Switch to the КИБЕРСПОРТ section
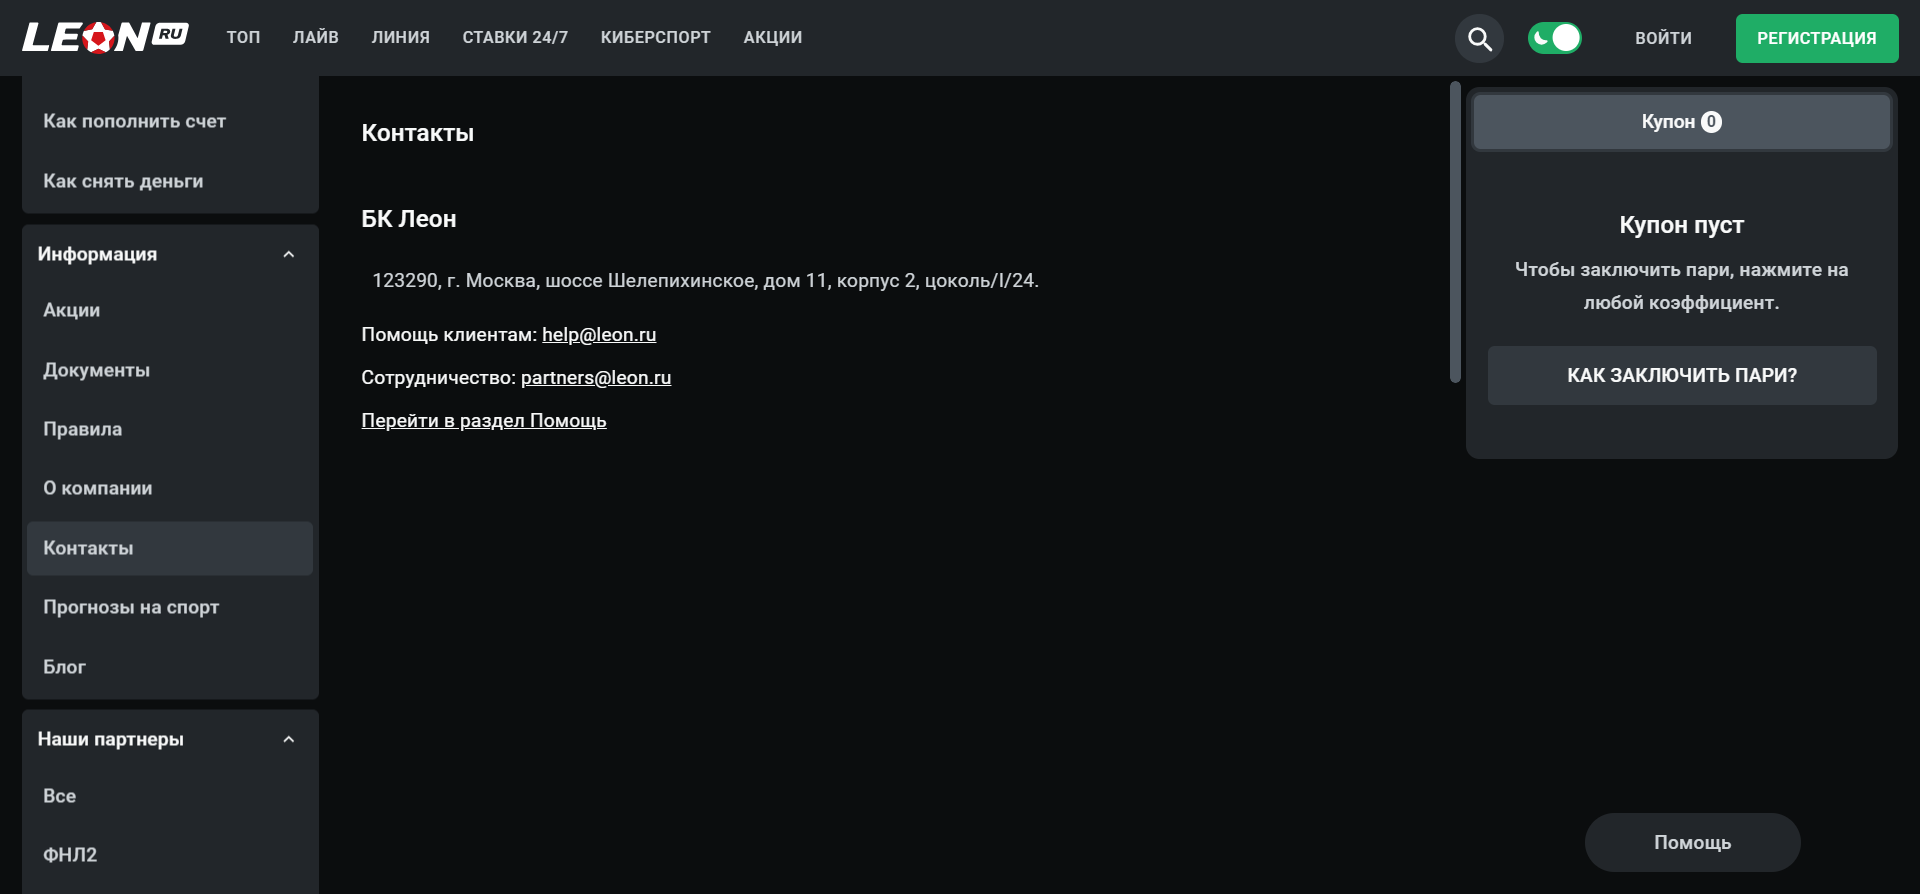 [656, 38]
